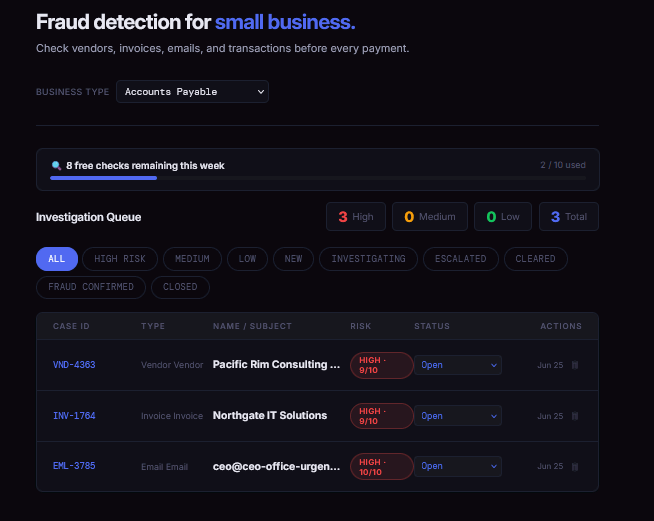Image resolution: width=654 pixels, height=521 pixels.
Task: Click Jun 25 date in EML-3785 row
Action: coord(550,466)
